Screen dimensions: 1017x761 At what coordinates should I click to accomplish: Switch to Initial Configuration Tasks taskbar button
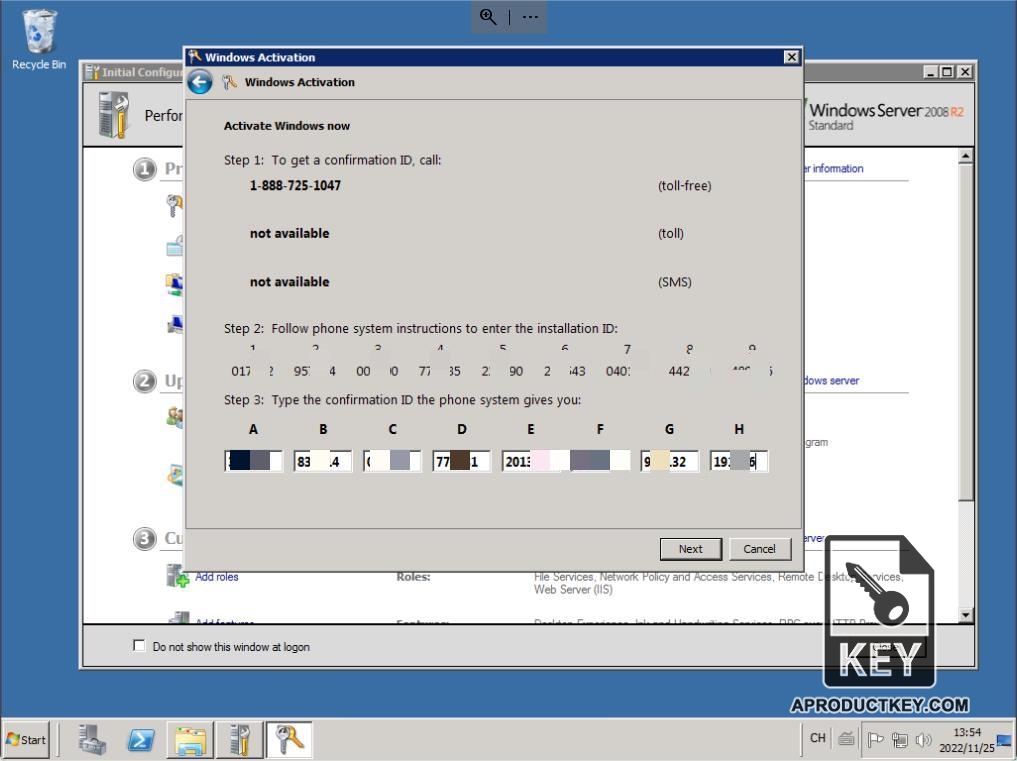(x=239, y=740)
